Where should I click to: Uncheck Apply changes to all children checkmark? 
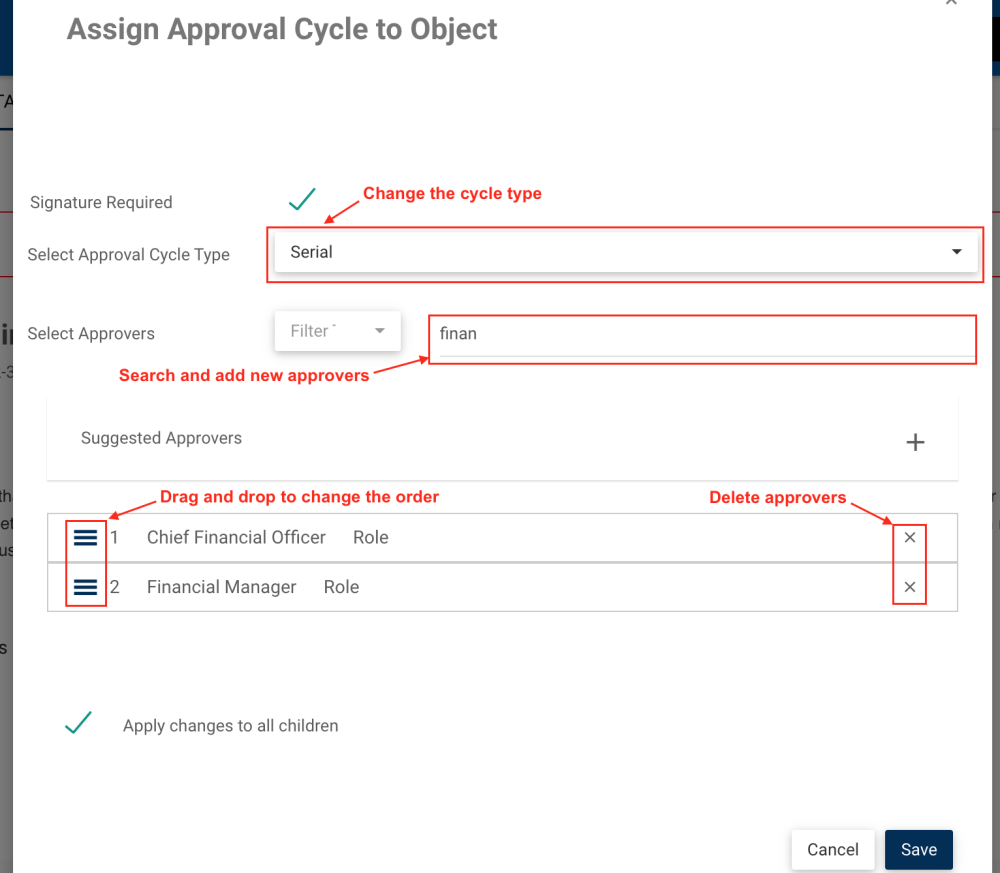78,724
